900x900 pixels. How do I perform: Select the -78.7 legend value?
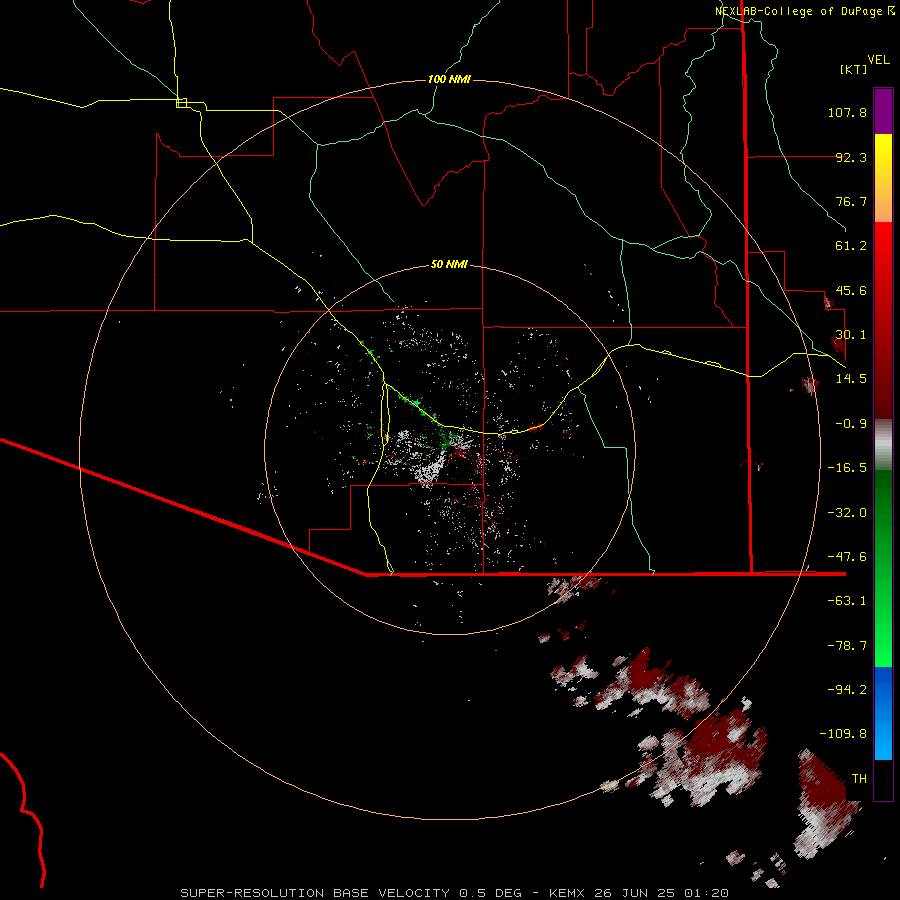coord(847,646)
